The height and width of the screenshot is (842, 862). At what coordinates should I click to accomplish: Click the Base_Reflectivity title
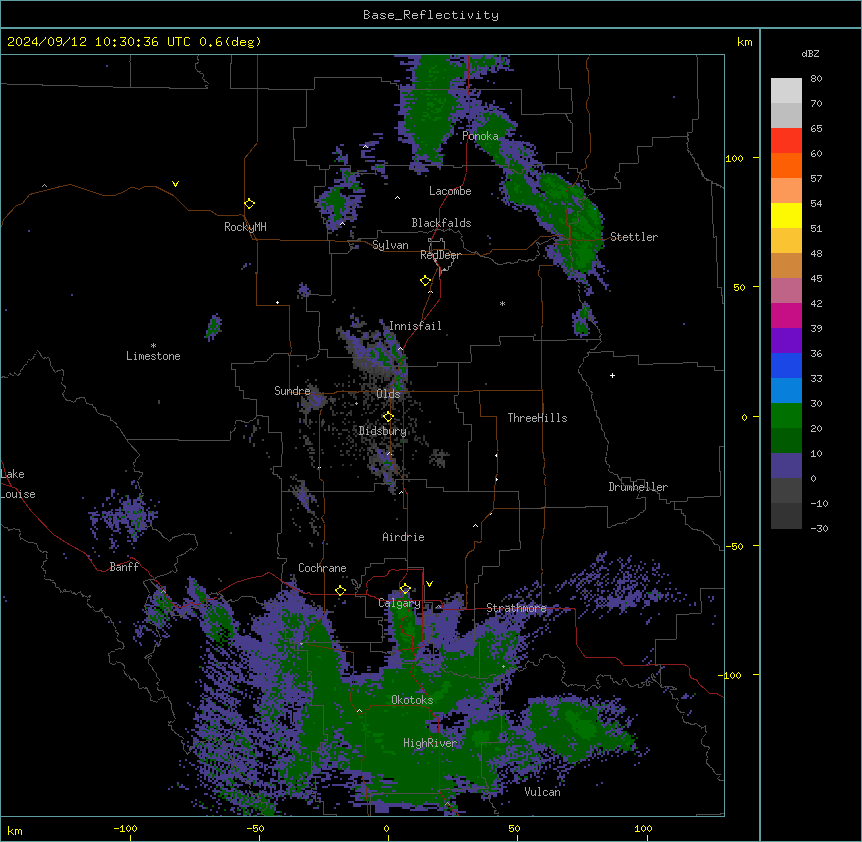point(431,15)
